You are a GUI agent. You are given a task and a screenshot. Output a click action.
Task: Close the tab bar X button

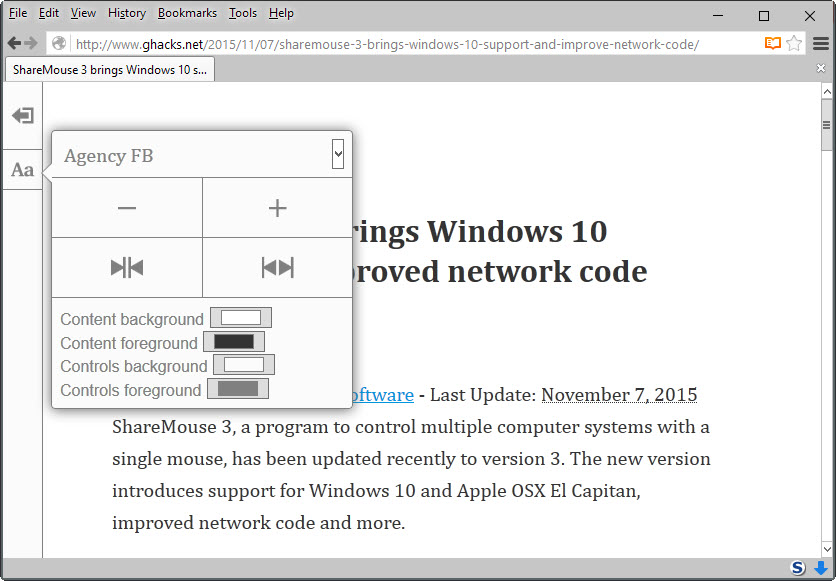coord(821,68)
